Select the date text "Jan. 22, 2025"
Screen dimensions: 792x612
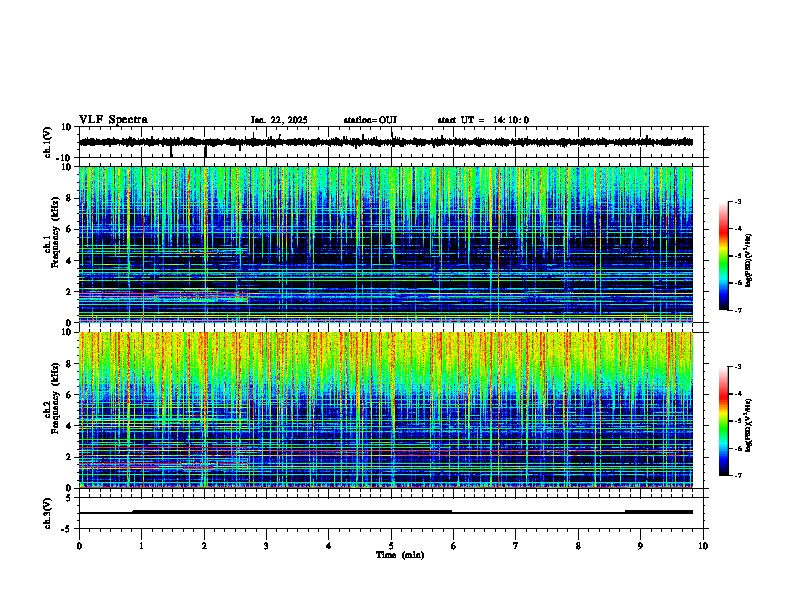279,120
